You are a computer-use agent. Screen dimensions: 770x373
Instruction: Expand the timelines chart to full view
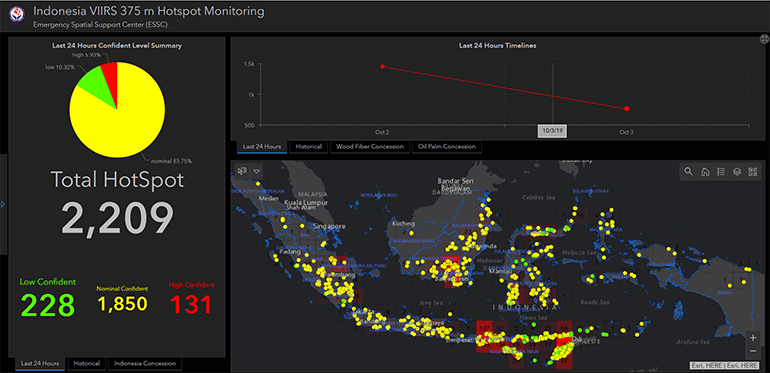[764, 39]
